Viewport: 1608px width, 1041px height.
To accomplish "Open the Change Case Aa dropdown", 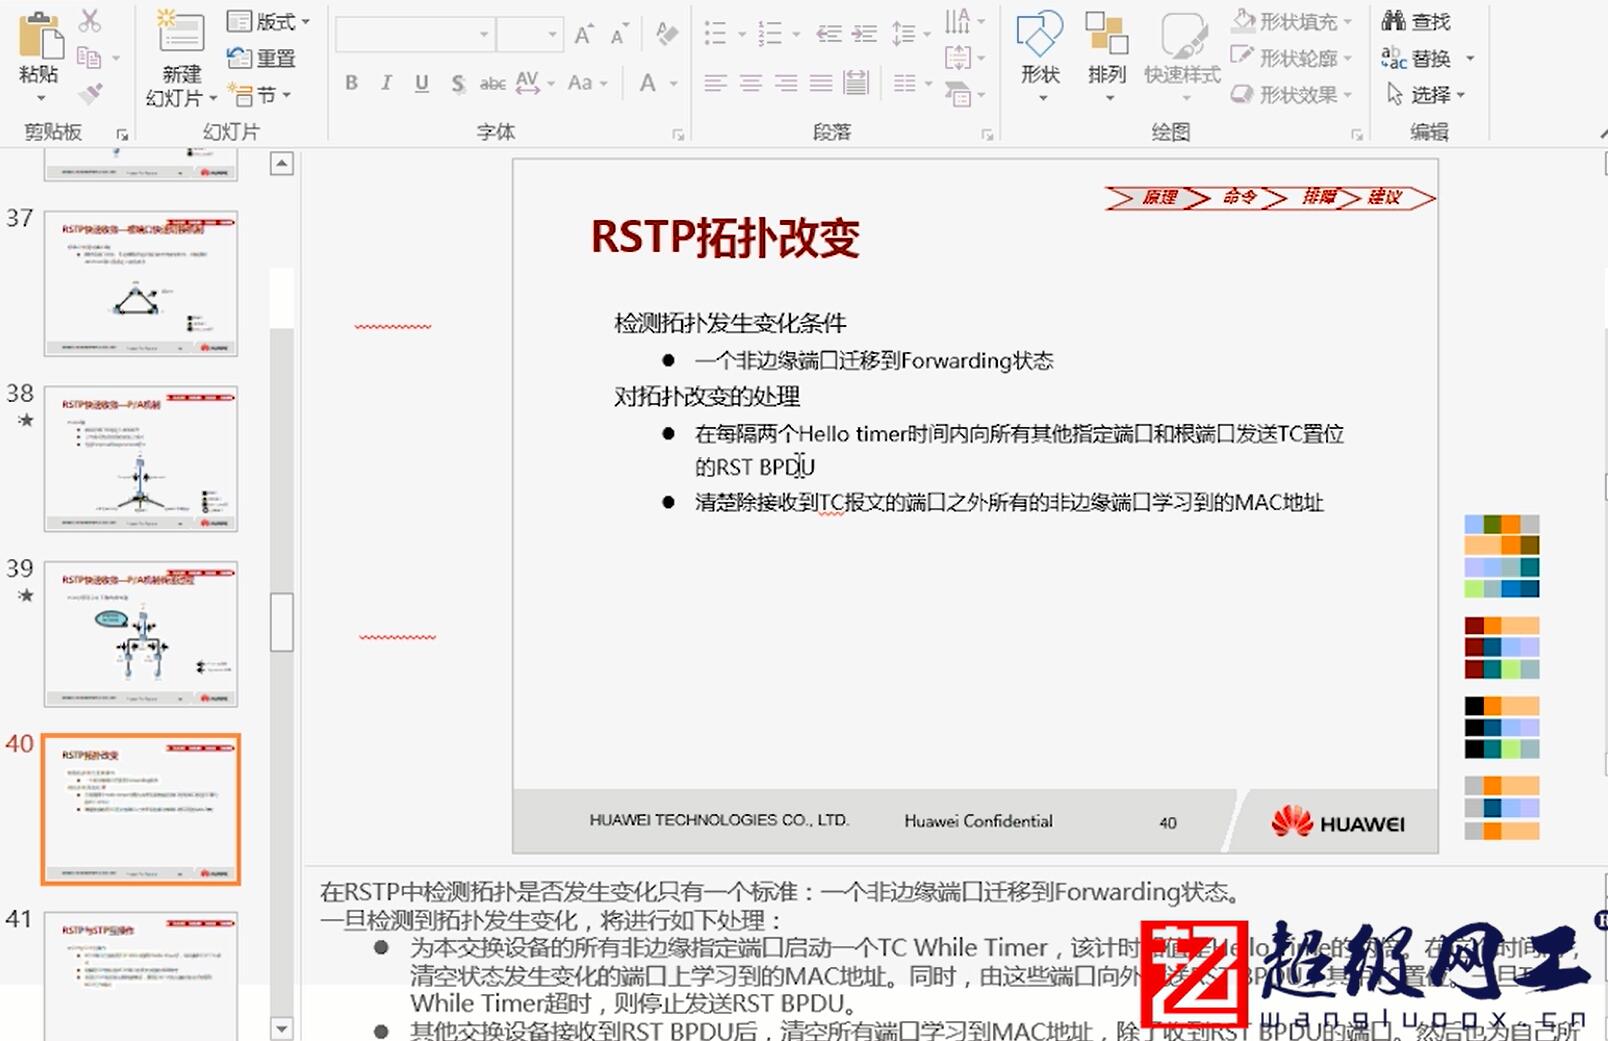I will [x=588, y=83].
